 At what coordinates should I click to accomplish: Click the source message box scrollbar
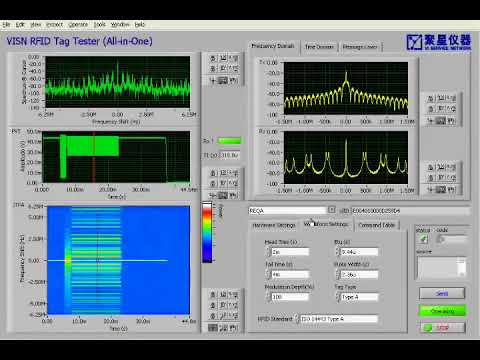point(462,268)
